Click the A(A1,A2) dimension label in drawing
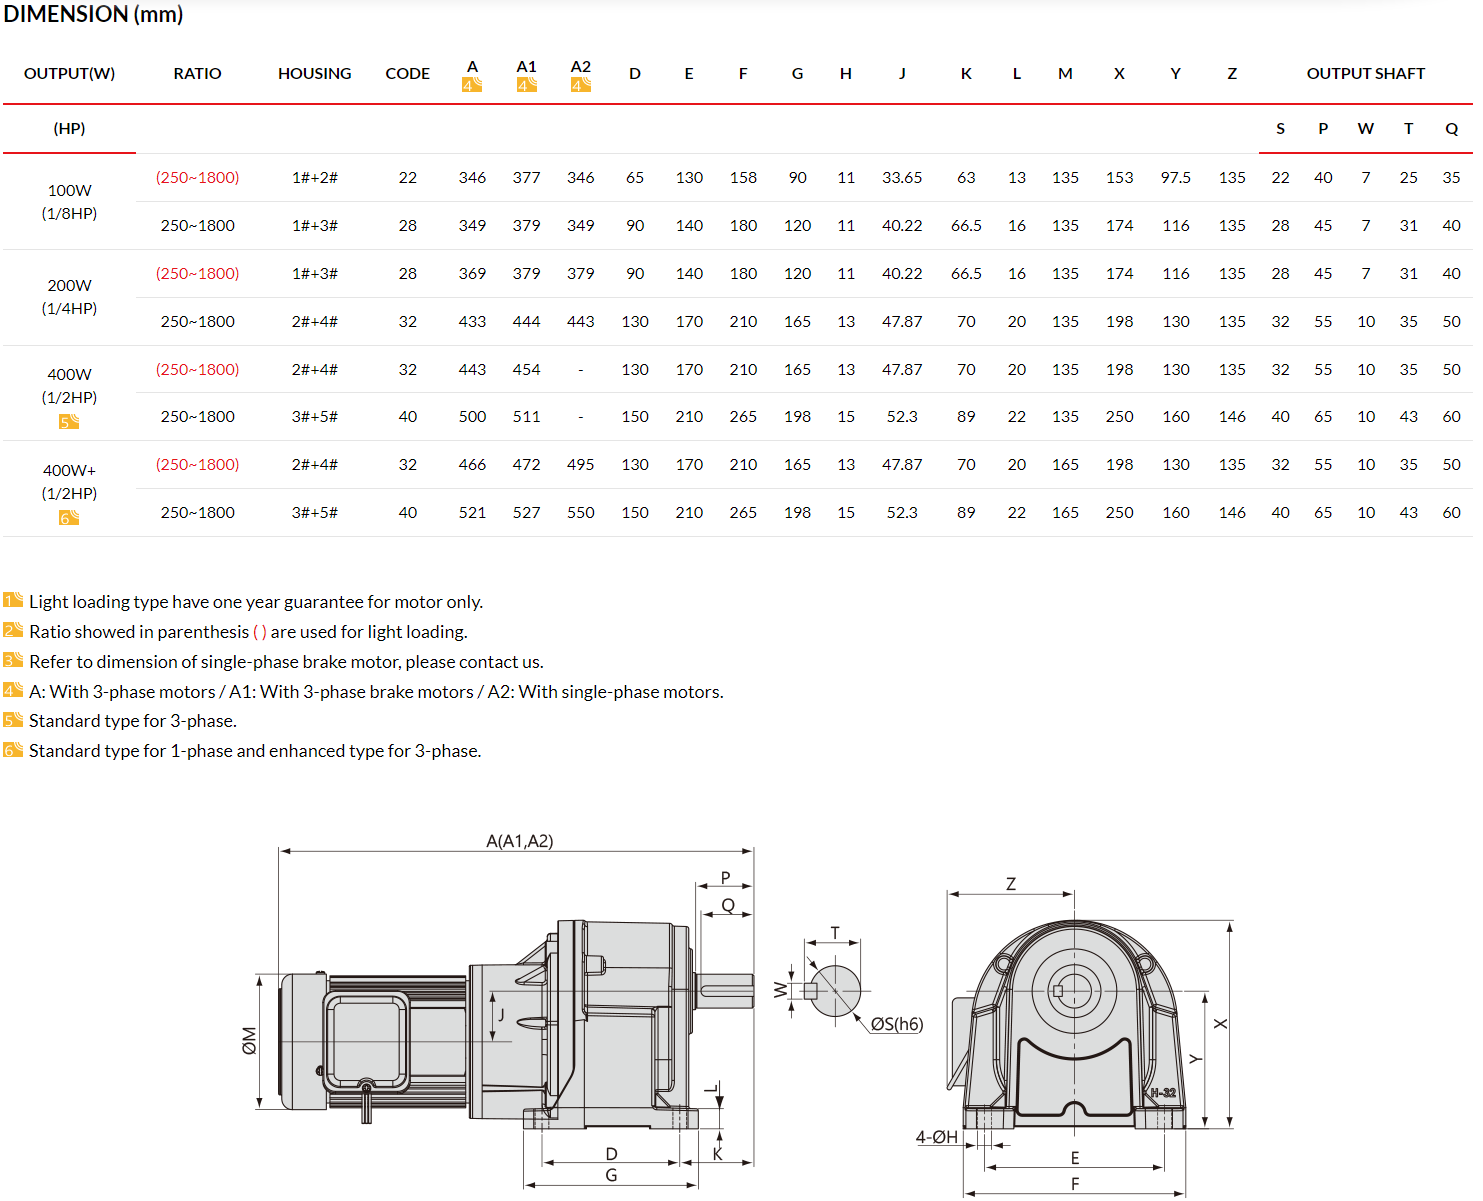Screen dimensions: 1483x1201 519,841
